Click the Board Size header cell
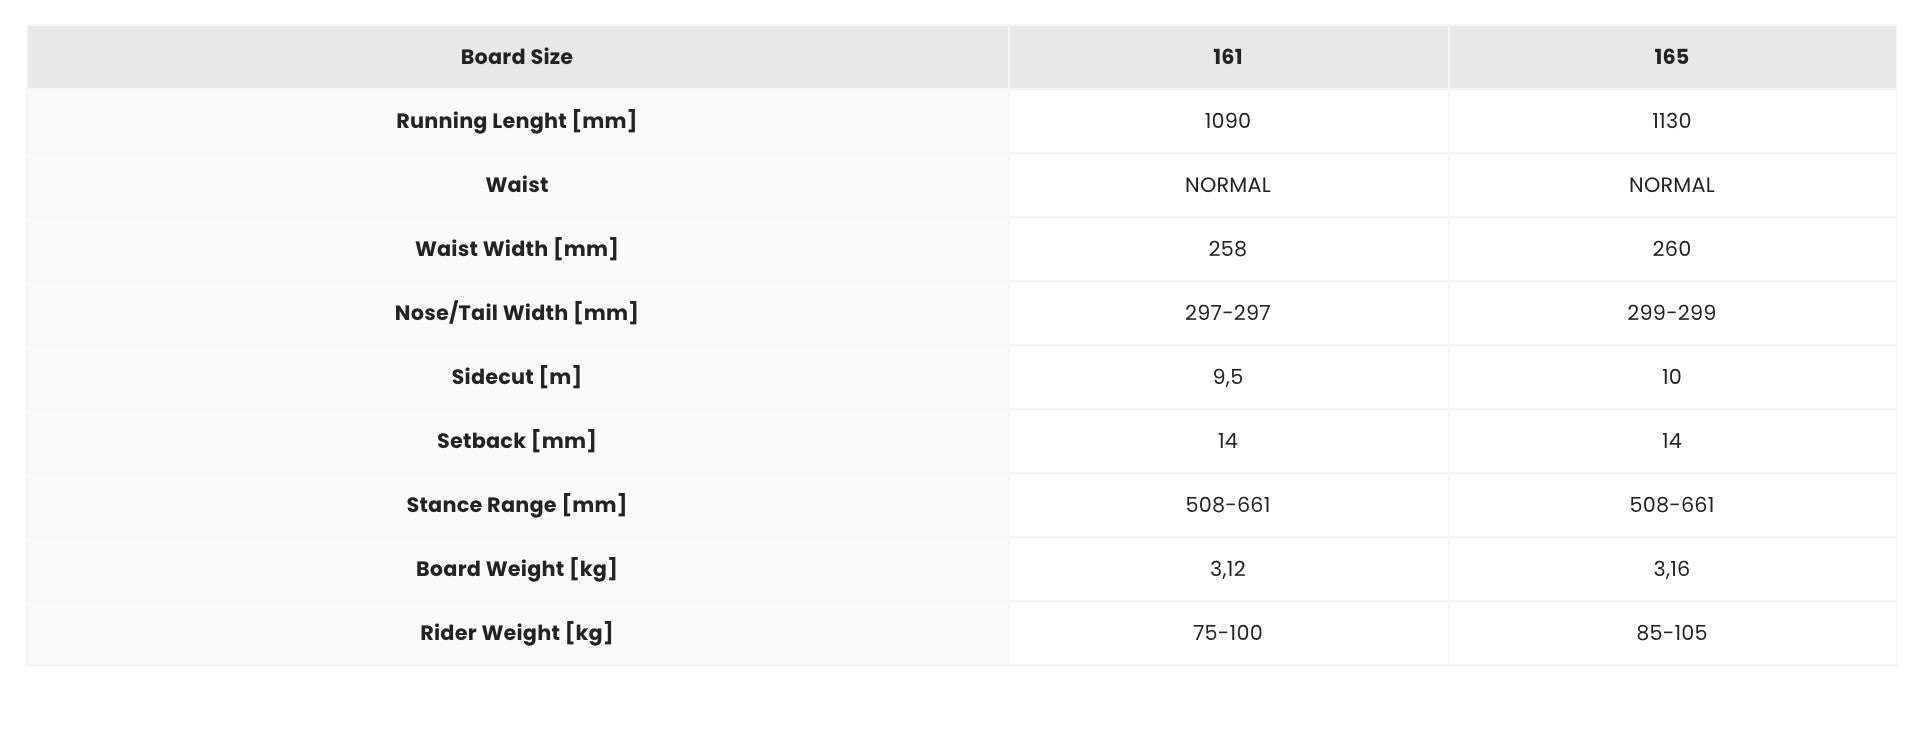Image resolution: width=1918 pixels, height=752 pixels. tap(516, 57)
